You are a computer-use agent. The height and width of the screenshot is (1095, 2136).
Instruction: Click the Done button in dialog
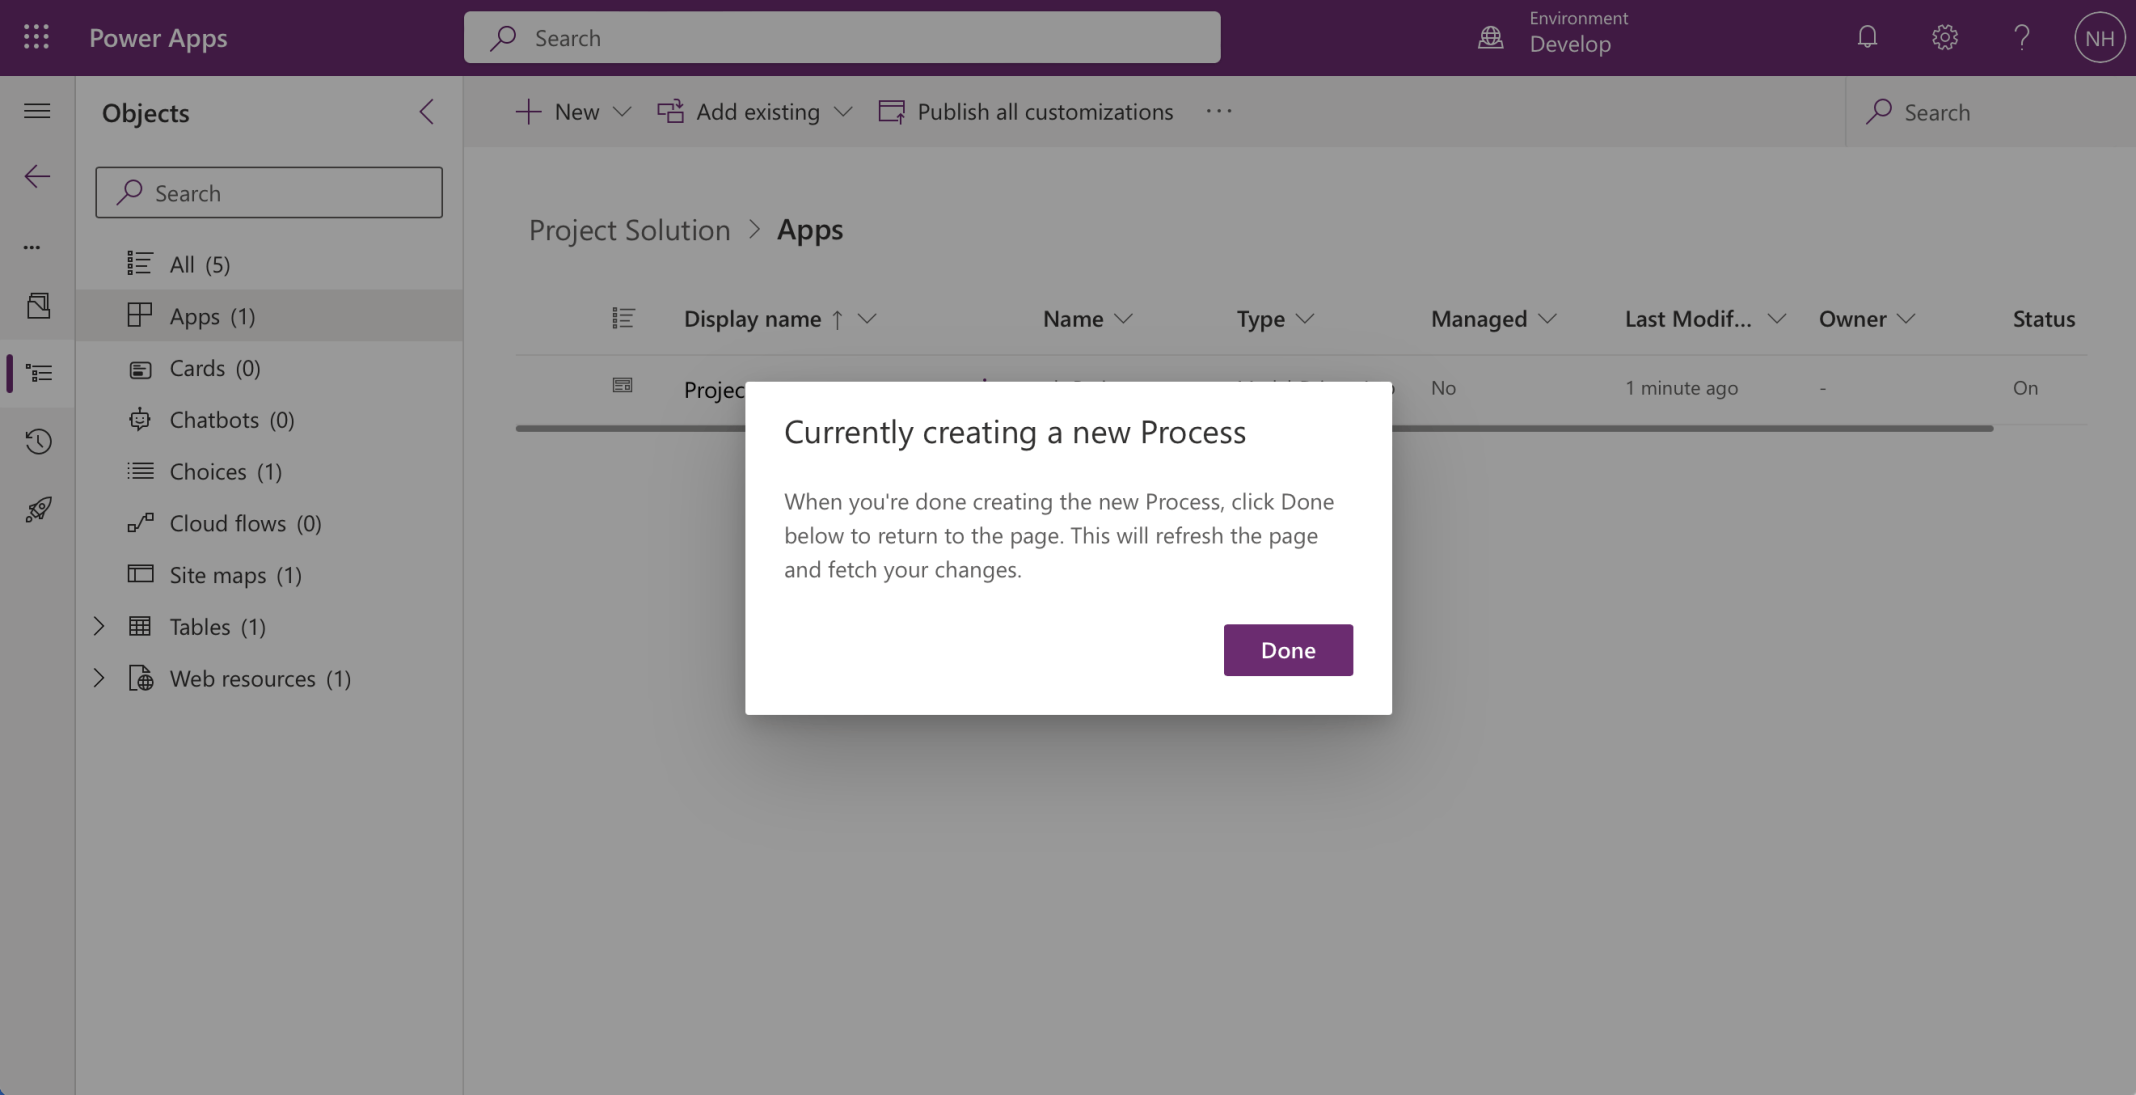click(1287, 650)
